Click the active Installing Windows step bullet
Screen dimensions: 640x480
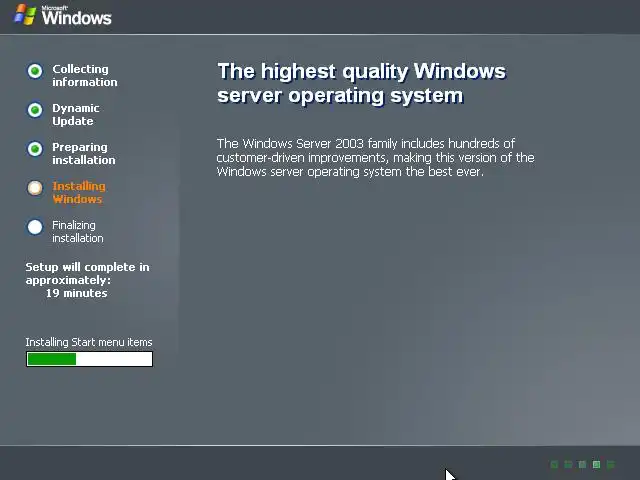pos(35,188)
